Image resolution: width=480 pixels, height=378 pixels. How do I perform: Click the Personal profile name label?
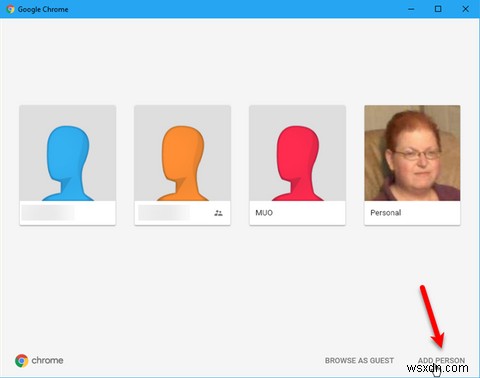386,213
